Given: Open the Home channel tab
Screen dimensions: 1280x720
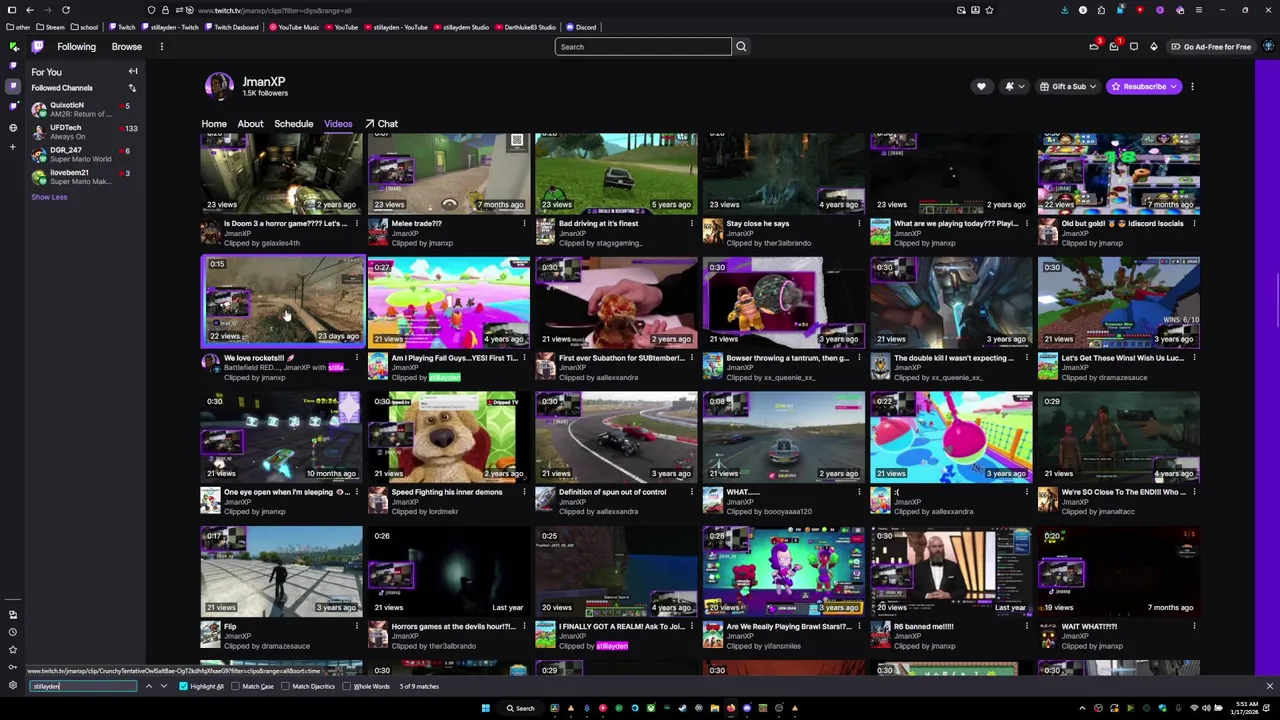Looking at the screenshot, I should [x=214, y=124].
